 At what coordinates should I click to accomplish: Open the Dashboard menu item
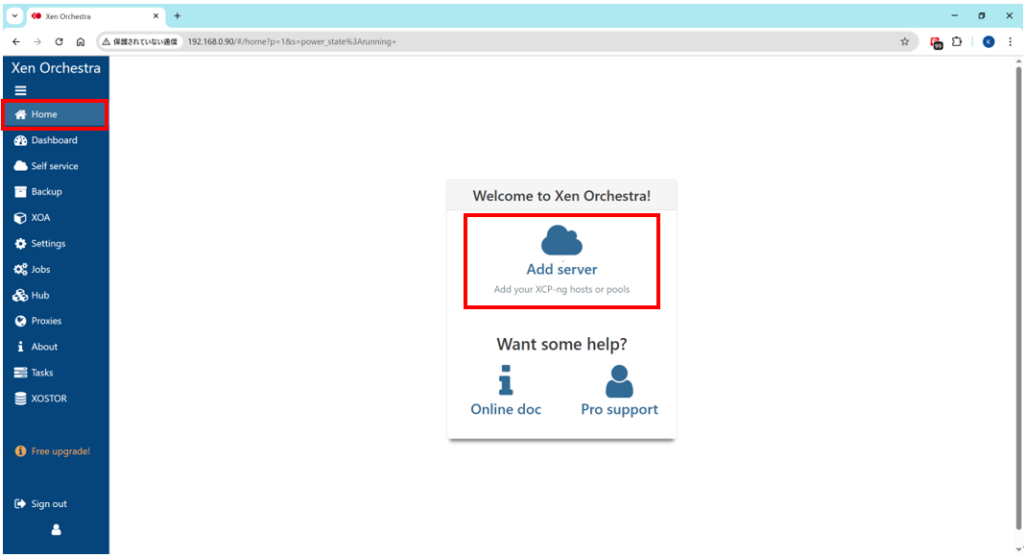coord(54,140)
